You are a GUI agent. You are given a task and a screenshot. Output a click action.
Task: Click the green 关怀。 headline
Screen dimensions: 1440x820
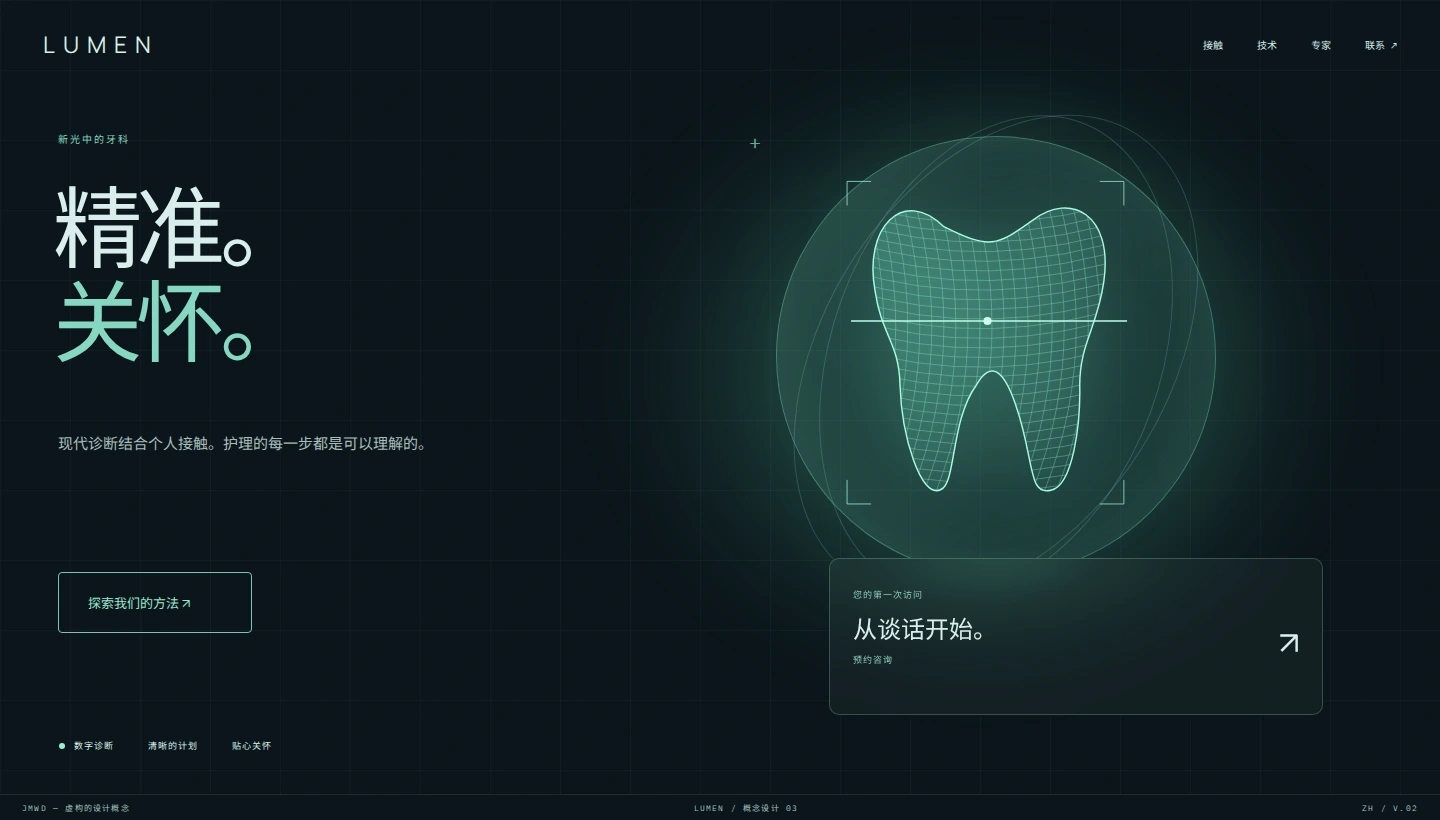tap(153, 321)
